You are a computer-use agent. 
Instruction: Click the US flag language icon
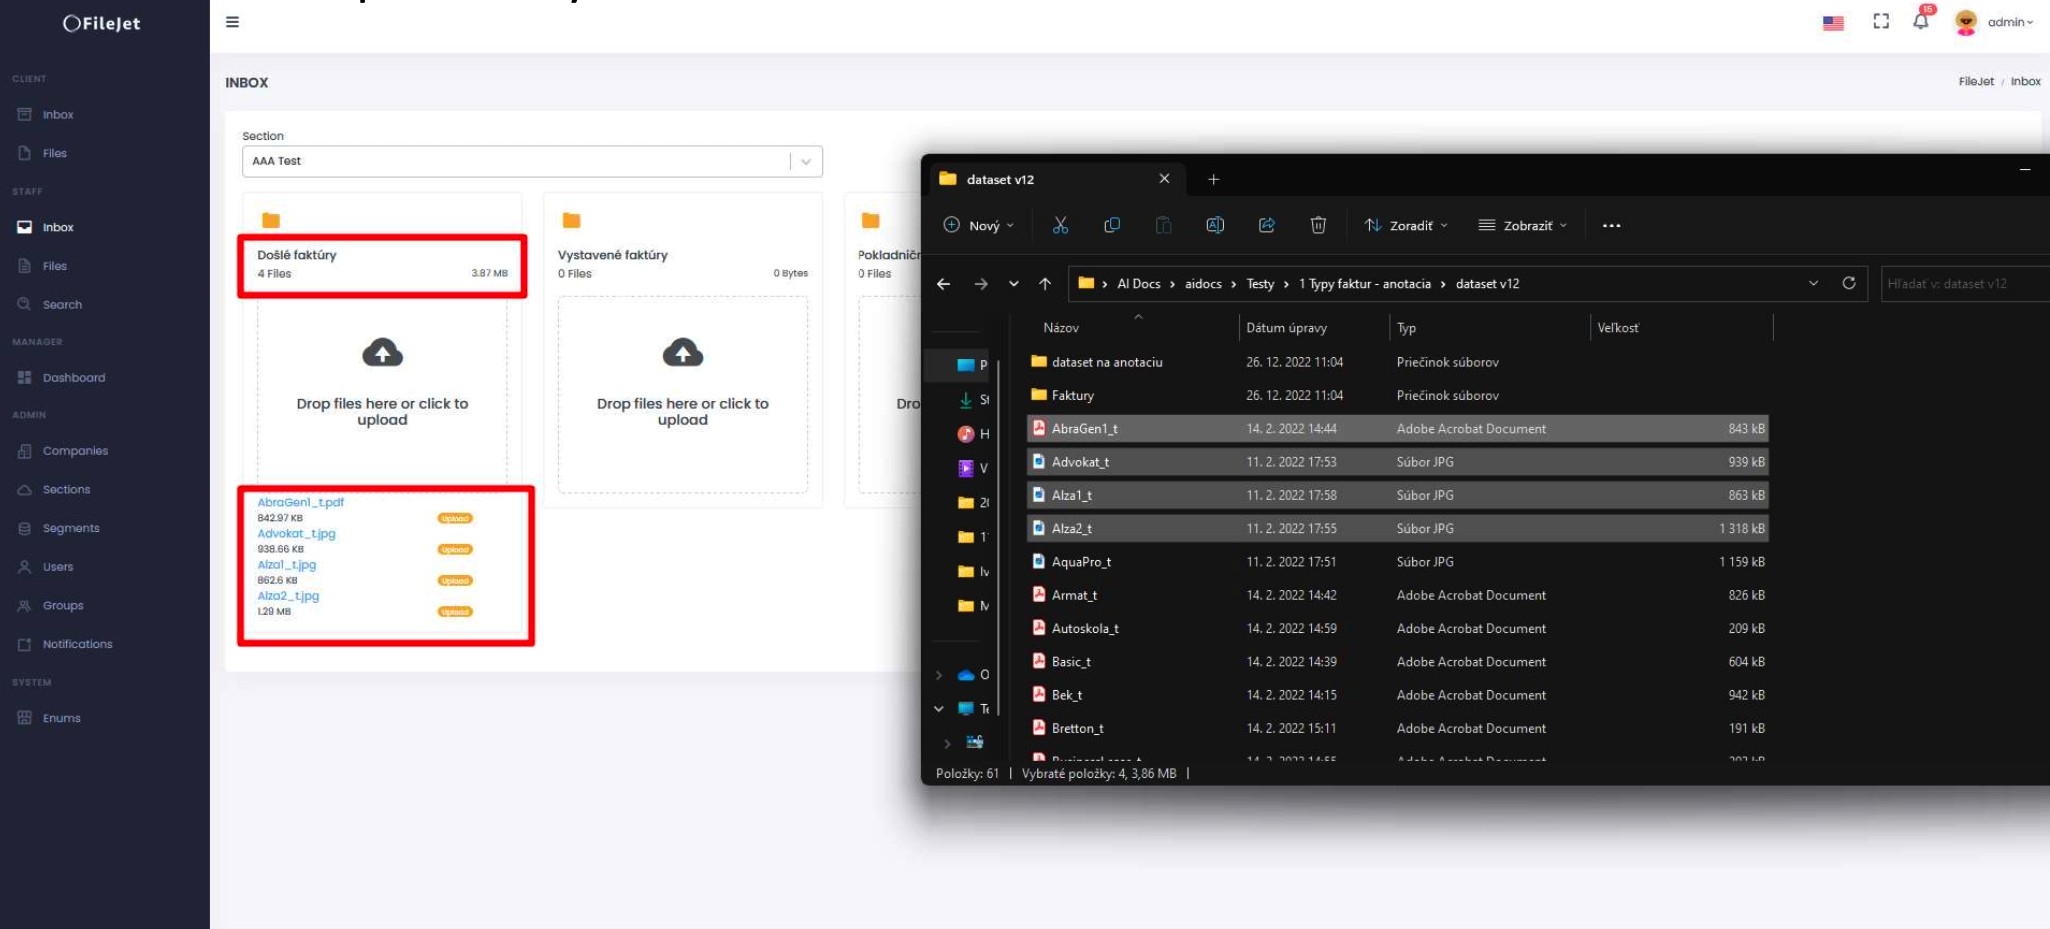1833,23
